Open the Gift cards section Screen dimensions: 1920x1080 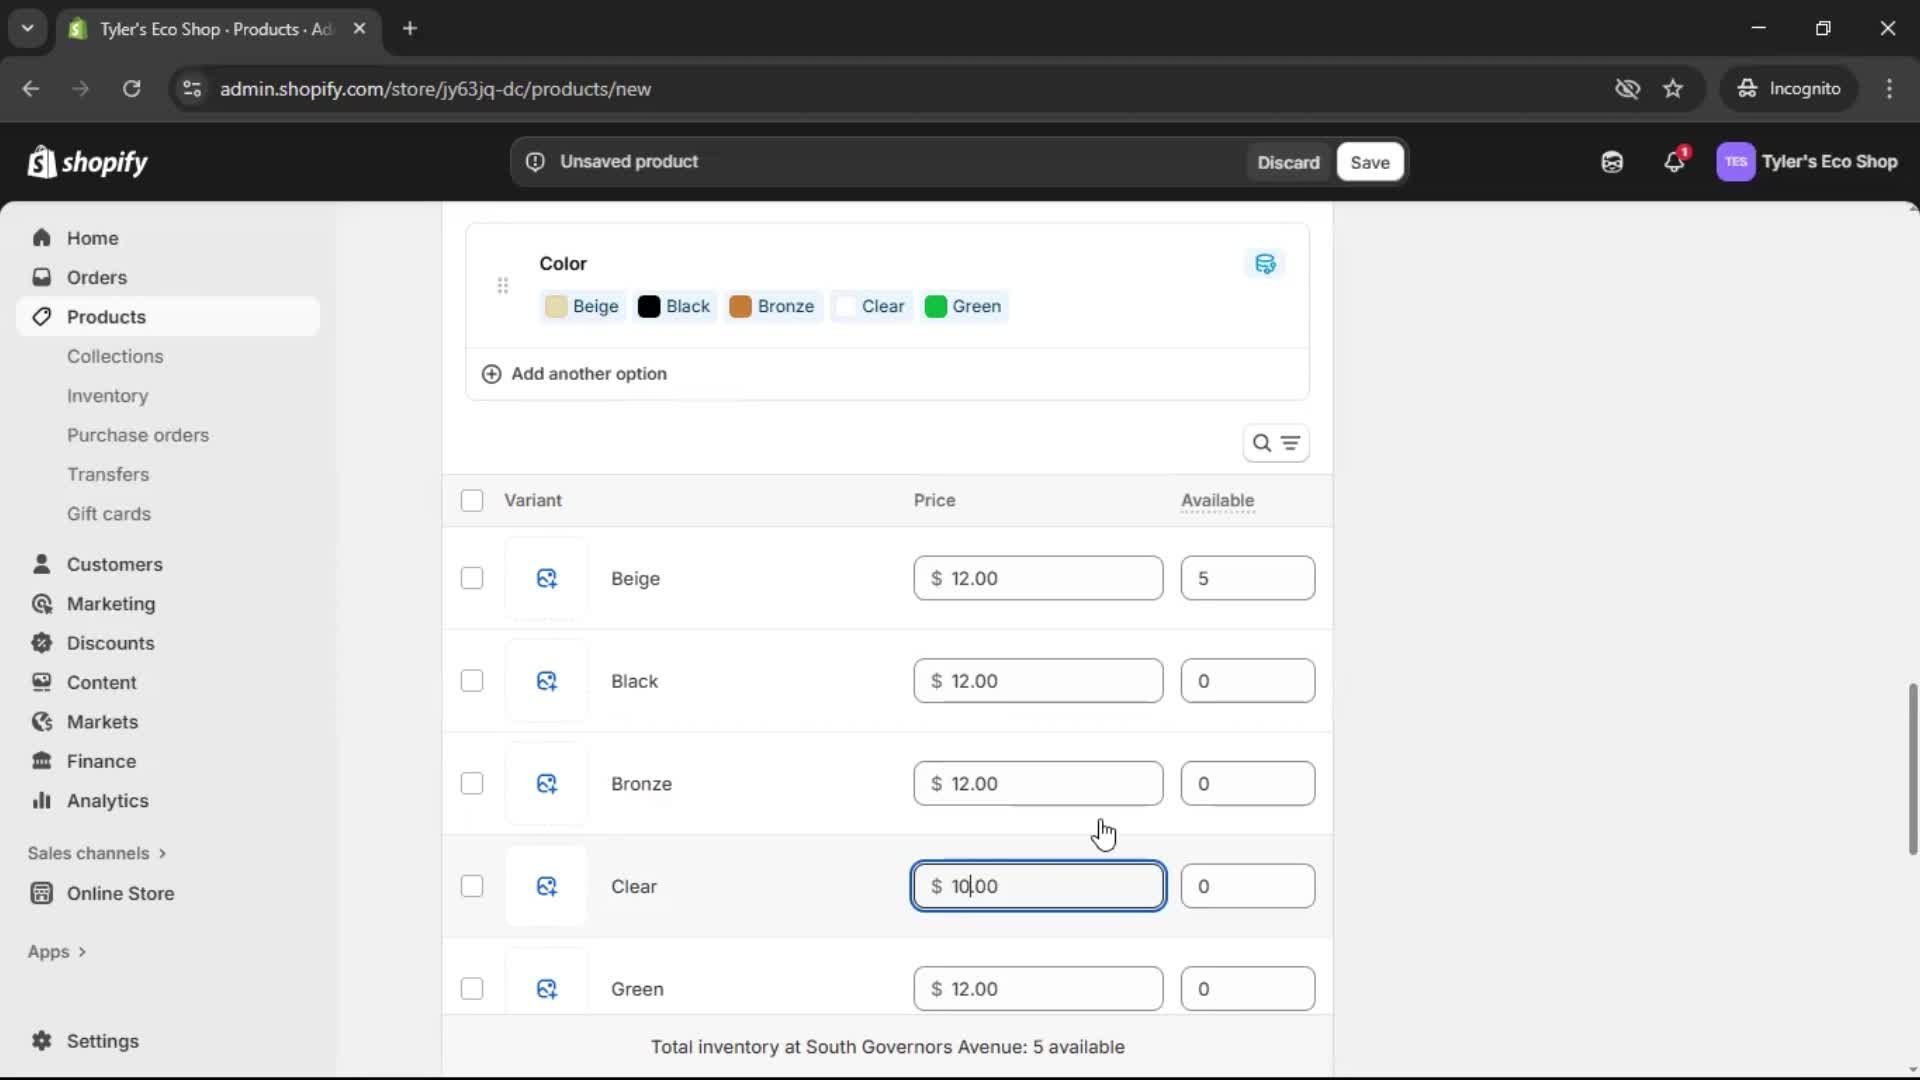(109, 513)
